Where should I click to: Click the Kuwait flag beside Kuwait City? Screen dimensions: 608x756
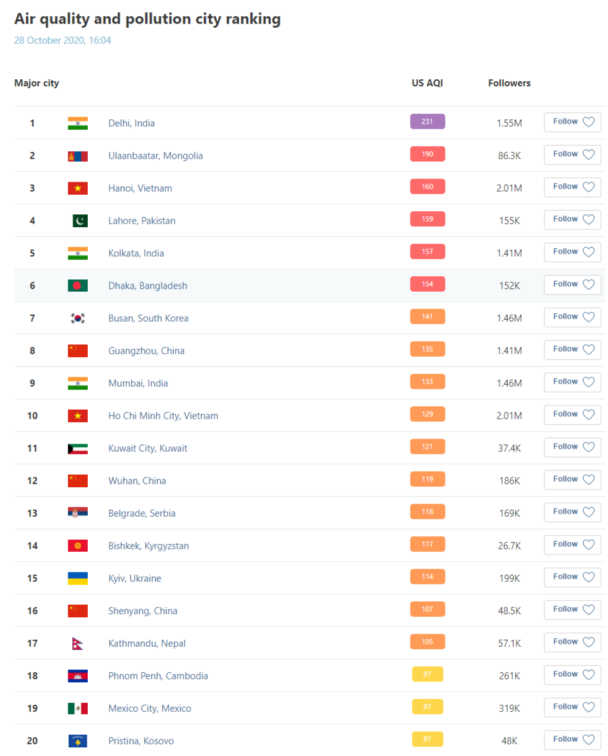point(78,448)
